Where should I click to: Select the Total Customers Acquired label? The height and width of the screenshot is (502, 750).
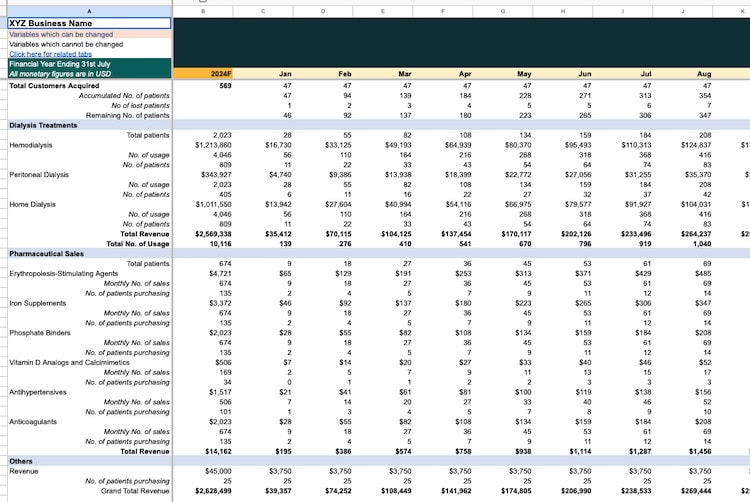(x=54, y=86)
